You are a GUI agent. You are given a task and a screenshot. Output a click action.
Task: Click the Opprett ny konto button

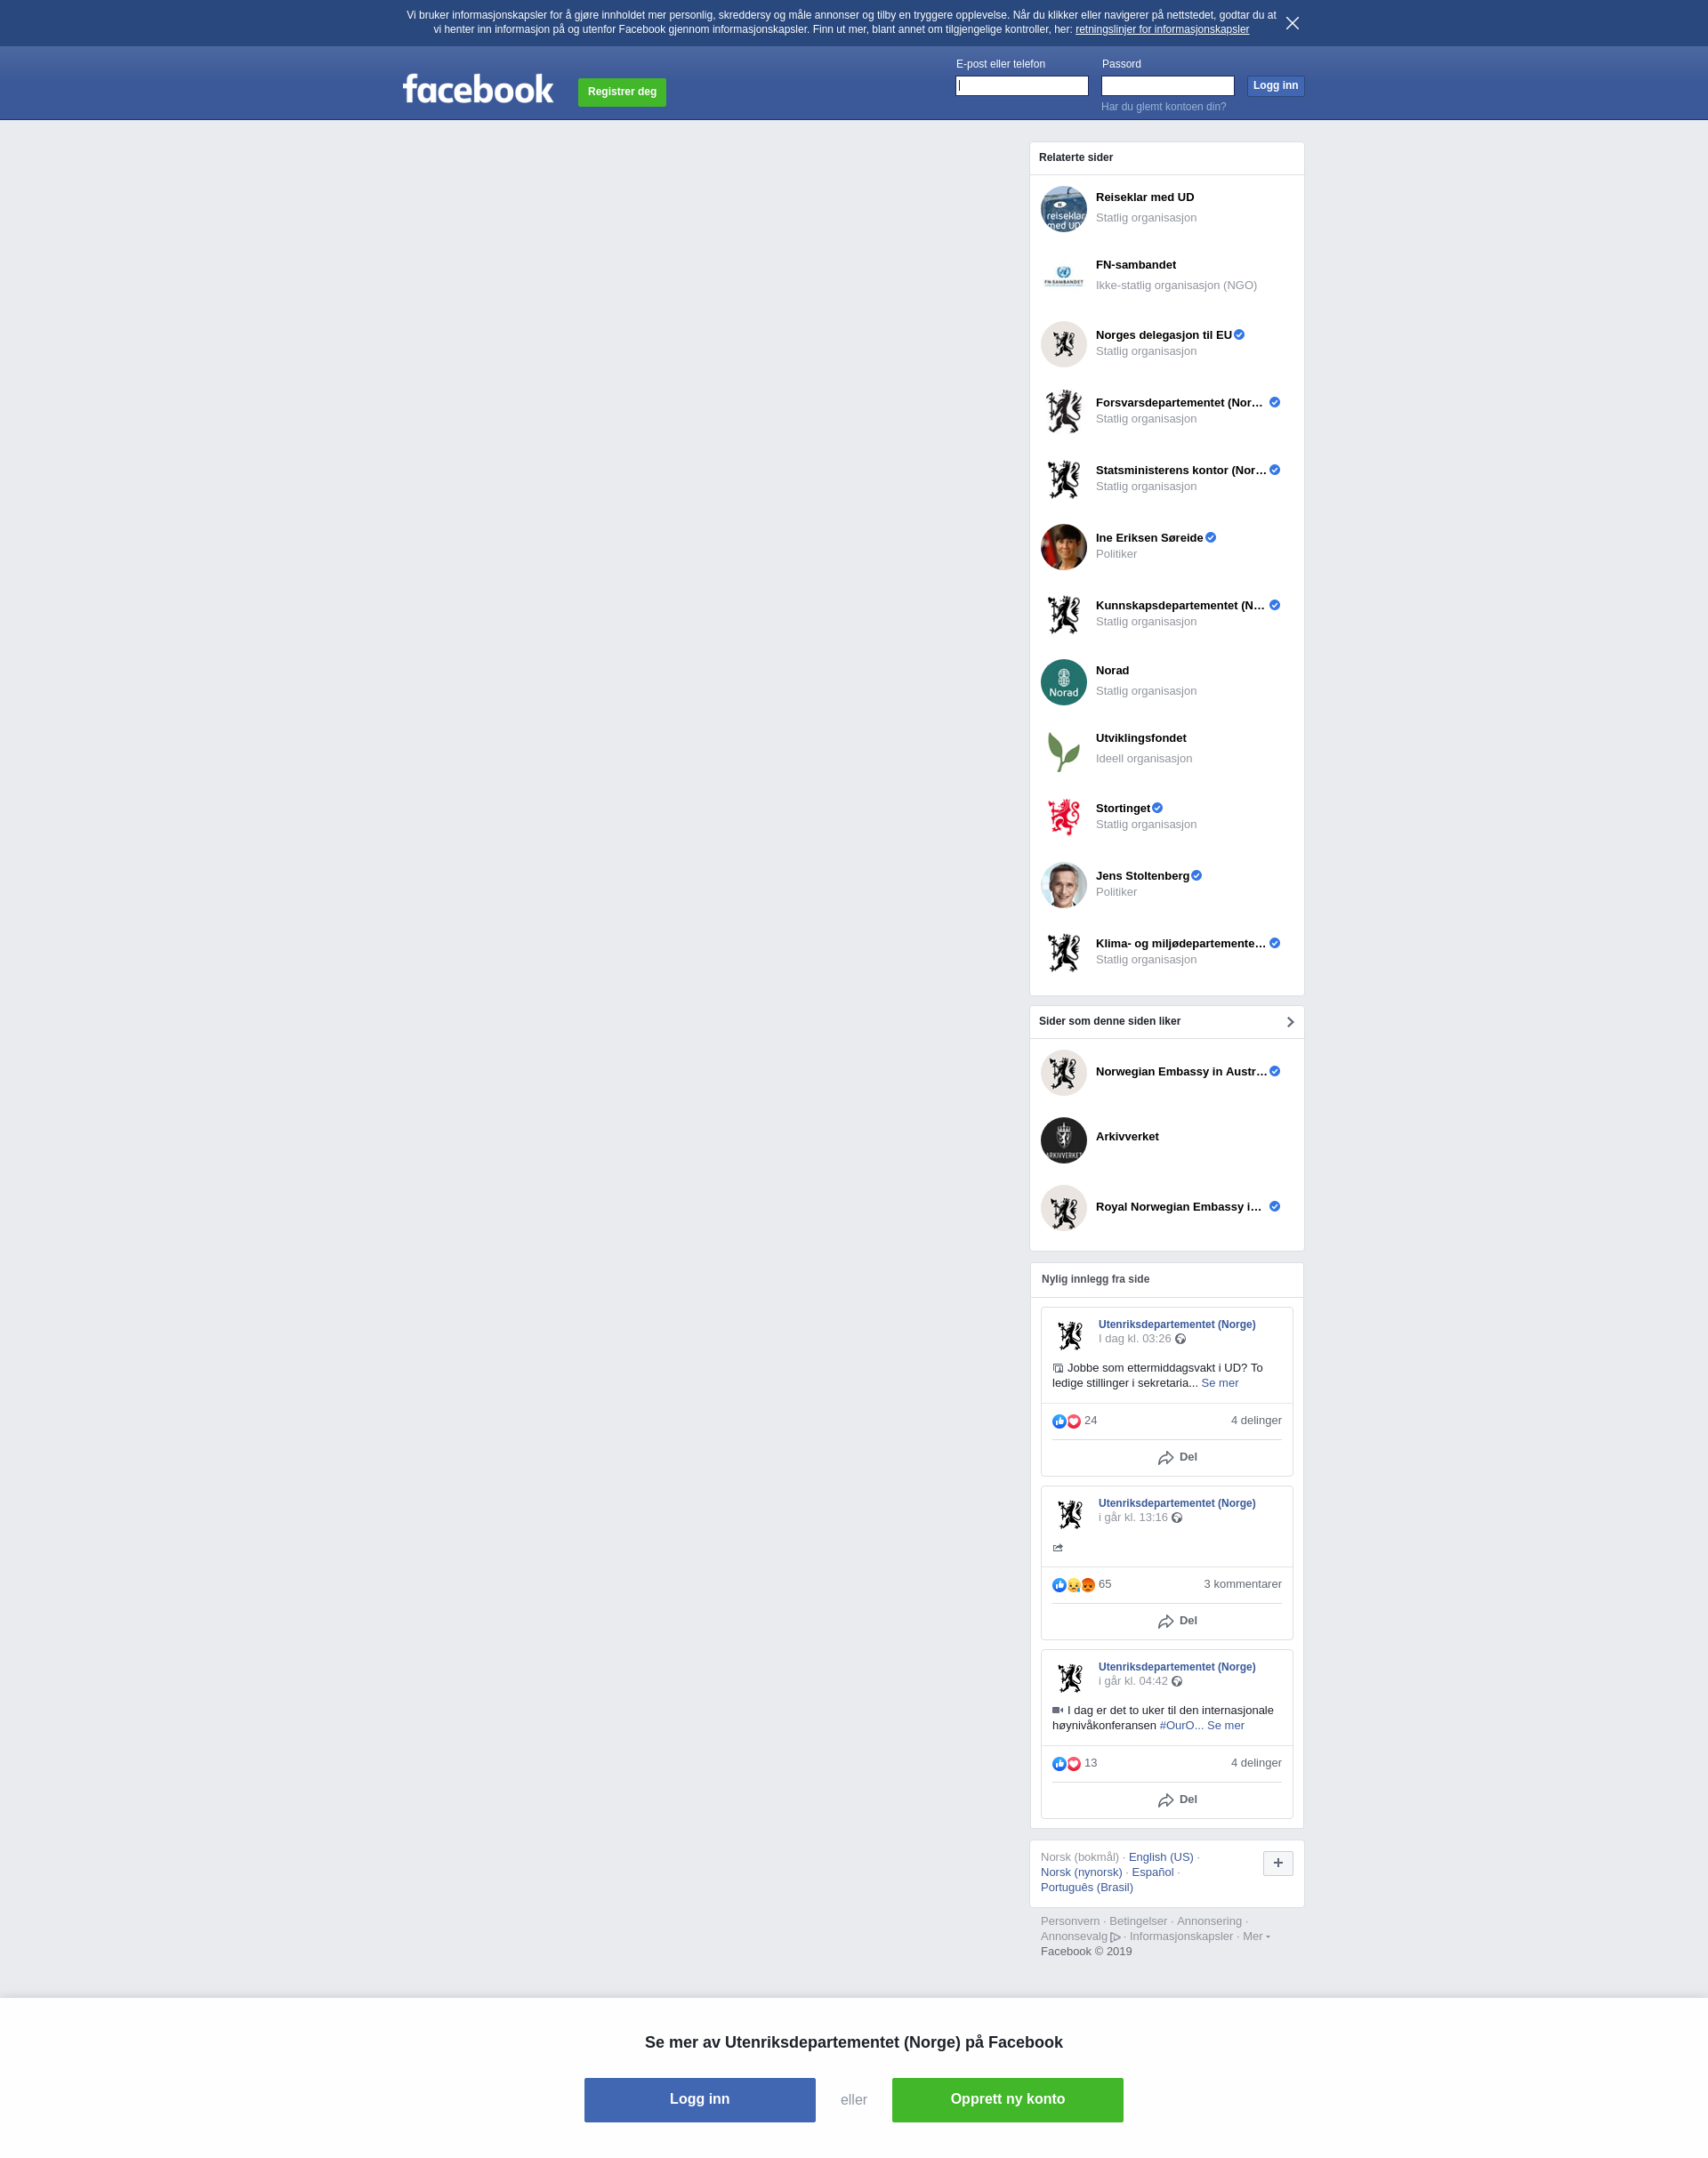[1007, 2099]
